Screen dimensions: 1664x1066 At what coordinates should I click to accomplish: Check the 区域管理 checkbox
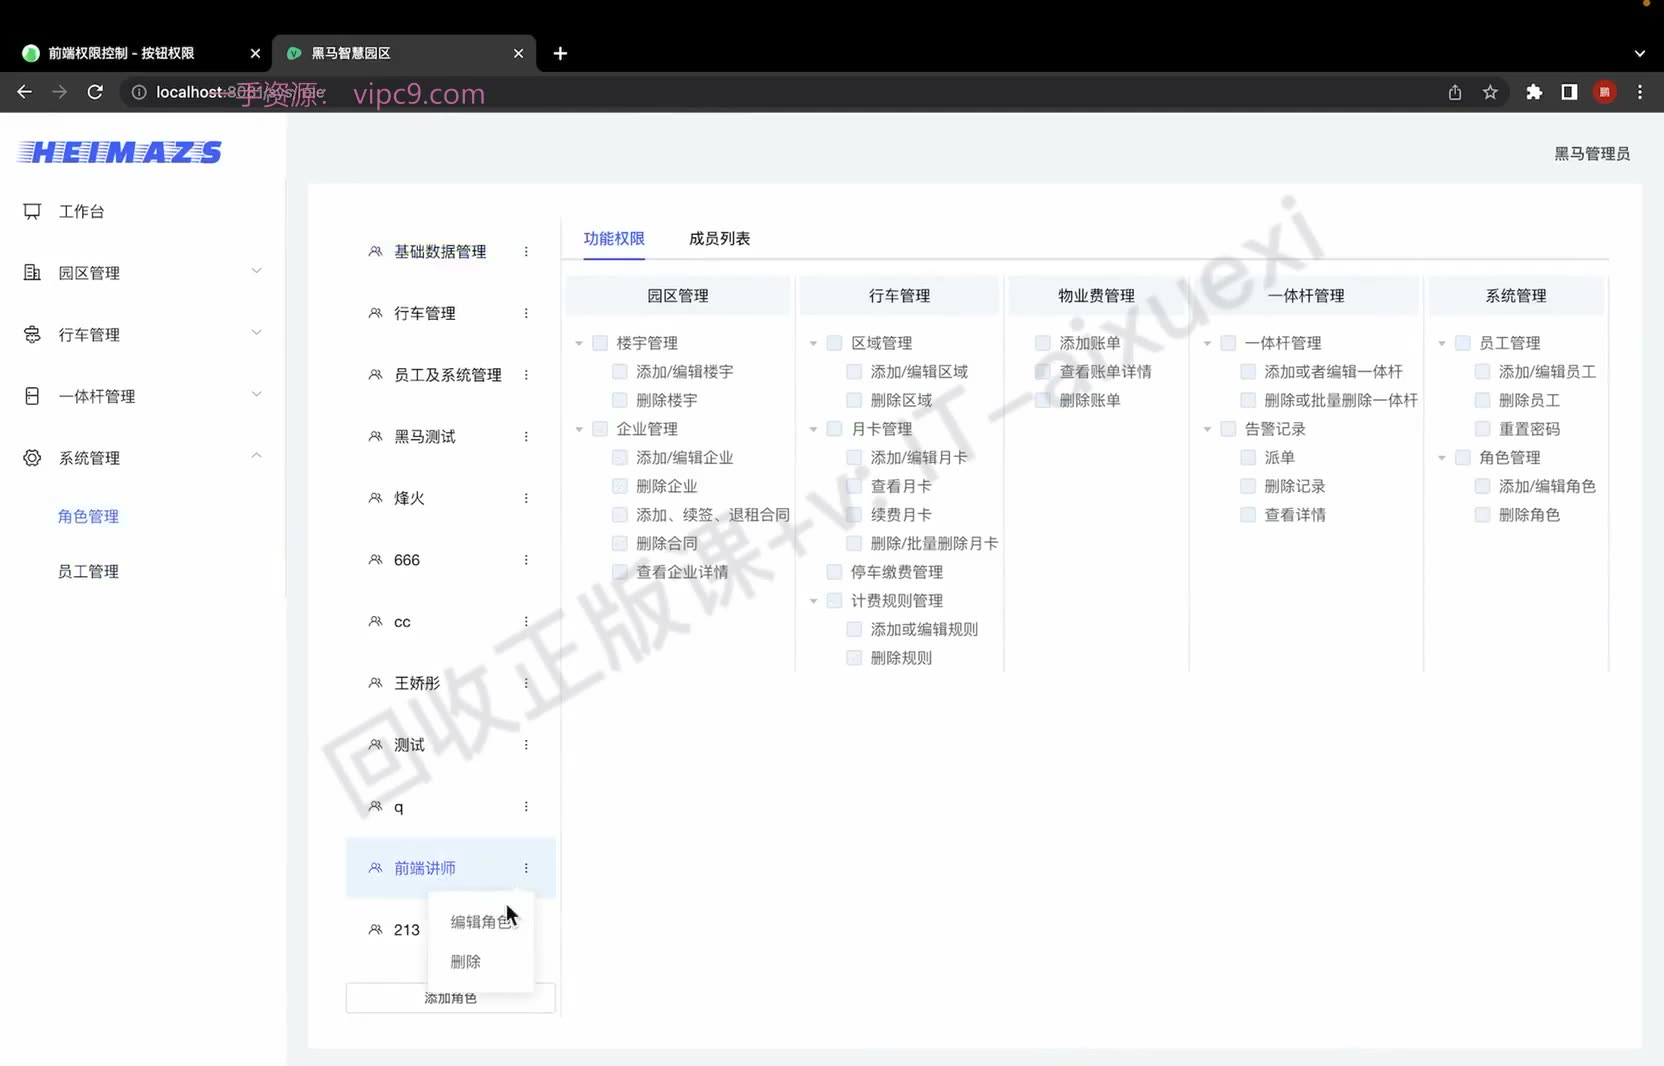[834, 343]
